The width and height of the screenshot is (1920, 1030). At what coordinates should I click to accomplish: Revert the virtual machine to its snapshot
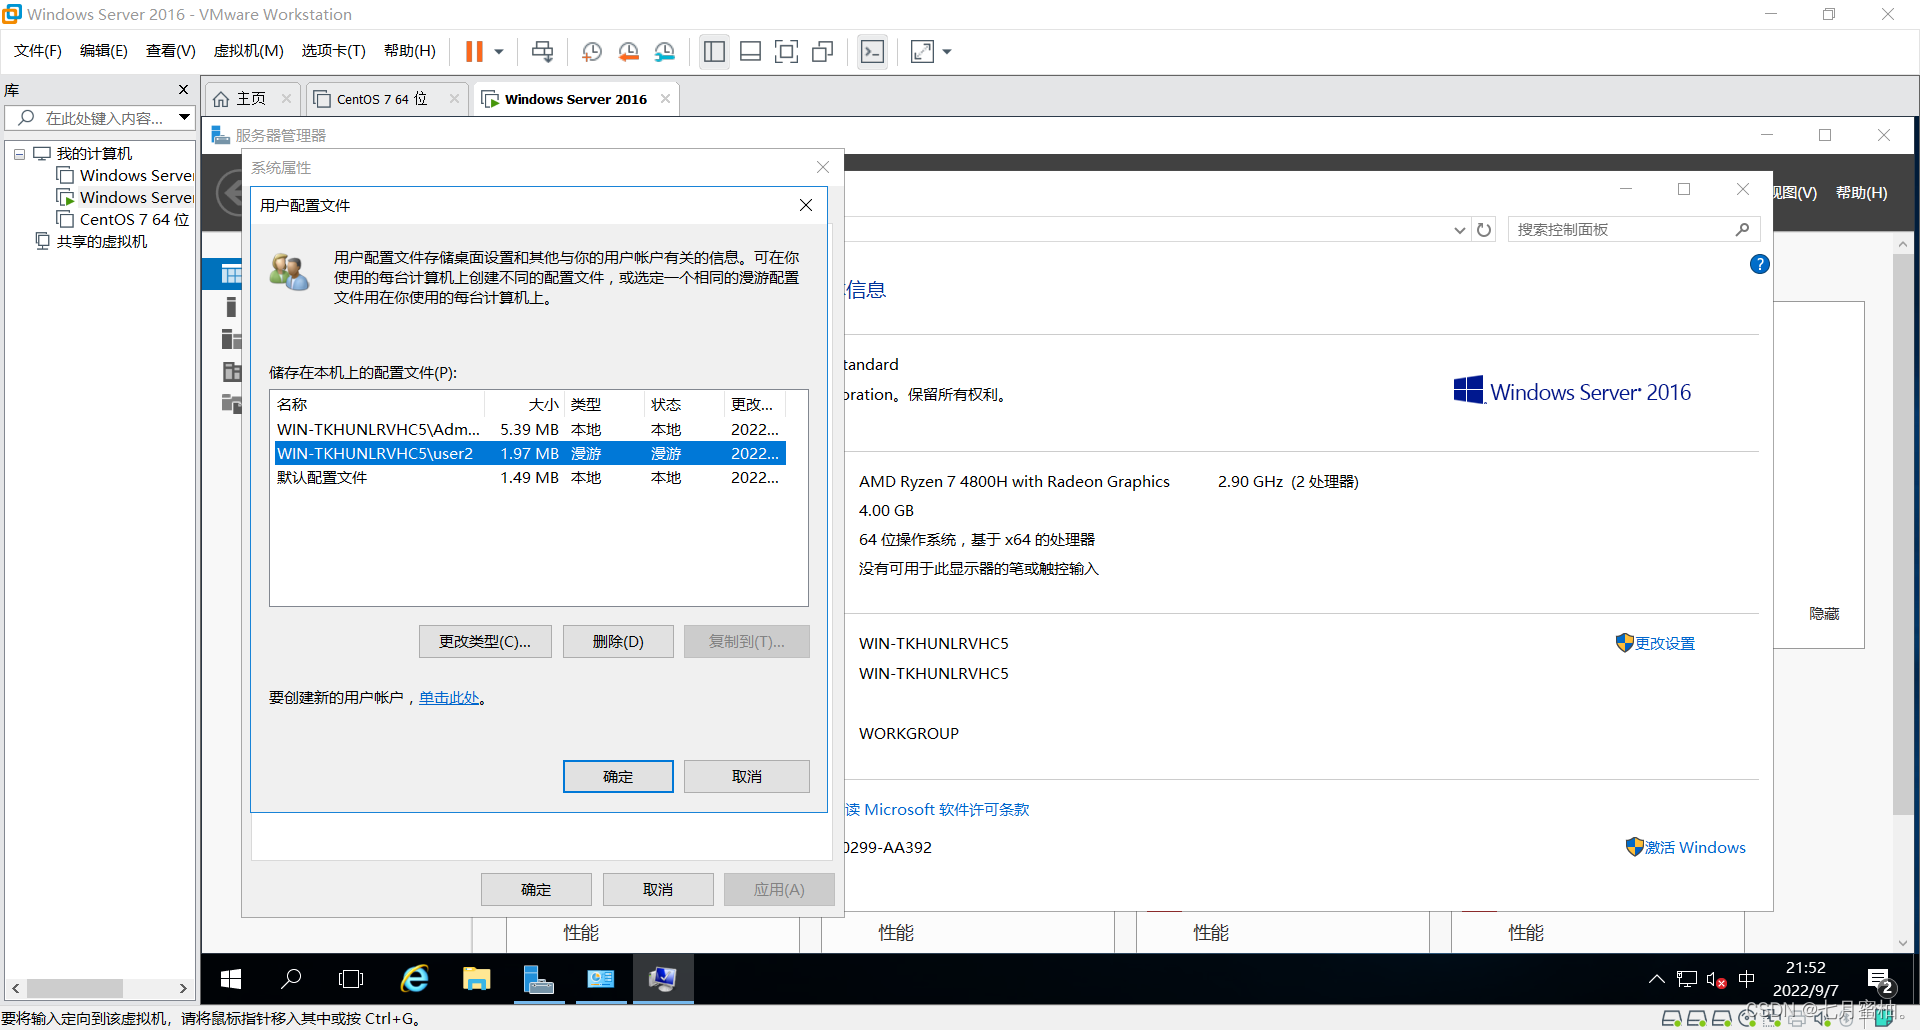[x=628, y=51]
